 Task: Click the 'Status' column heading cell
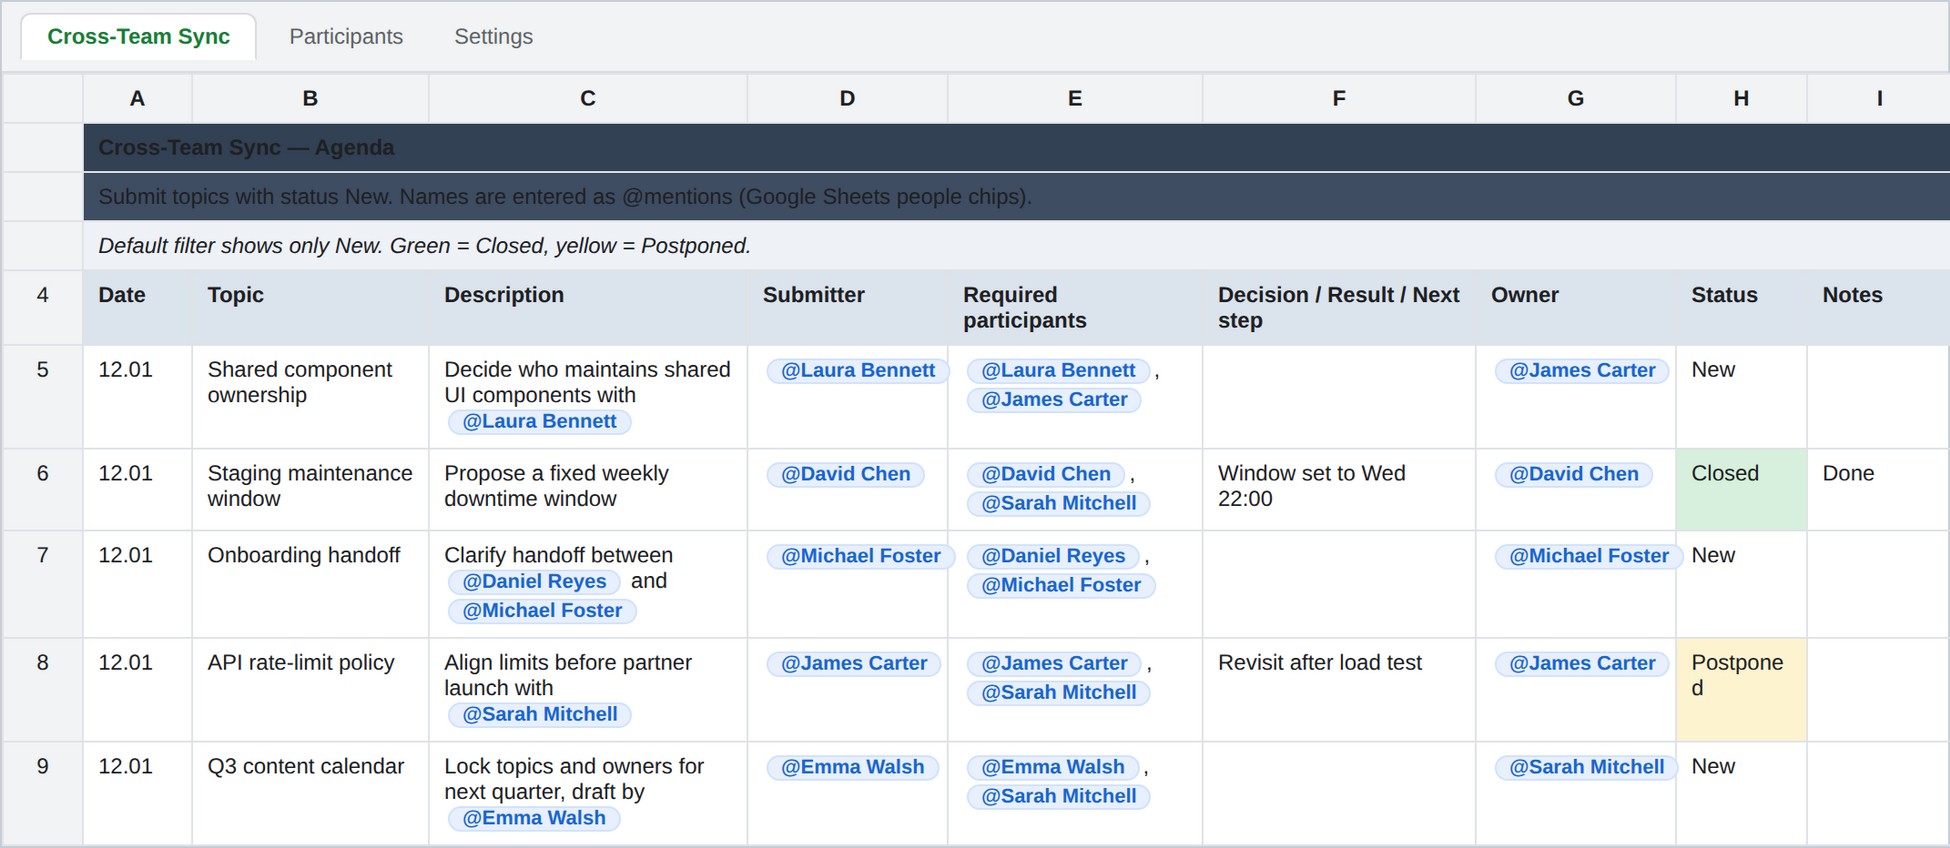pos(1741,308)
